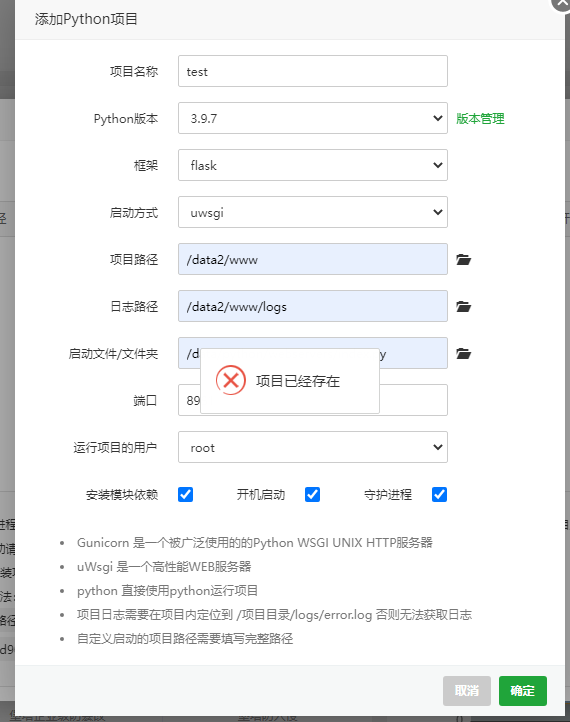Click the 项目已经存在 message text
The image size is (570, 722).
point(298,381)
